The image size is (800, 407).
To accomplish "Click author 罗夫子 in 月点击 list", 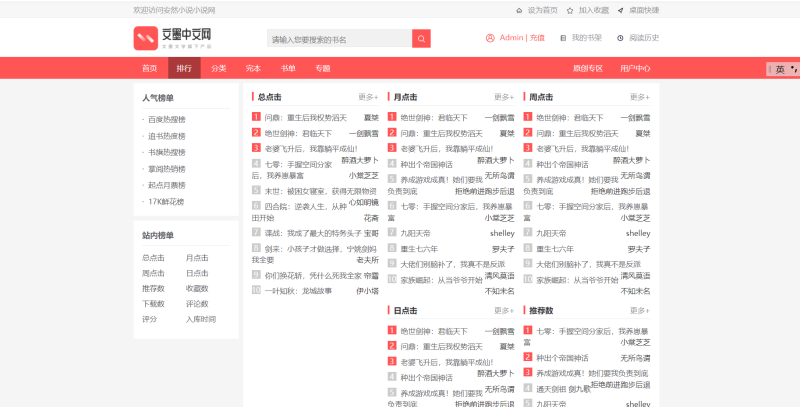I will click(503, 249).
